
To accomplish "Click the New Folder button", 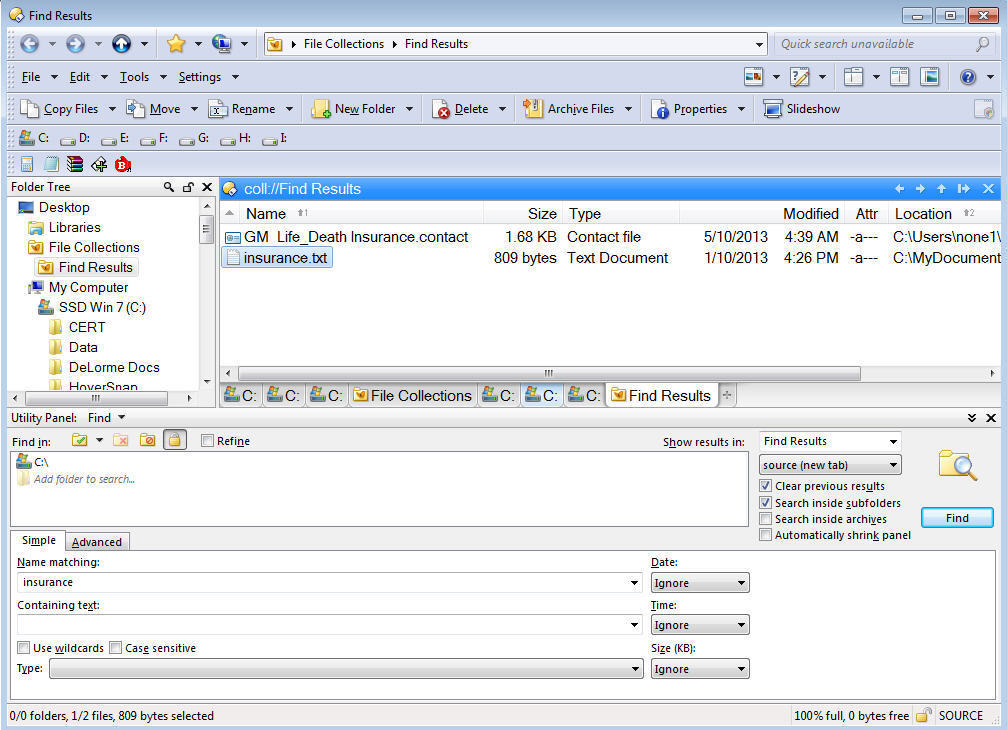I will point(354,109).
